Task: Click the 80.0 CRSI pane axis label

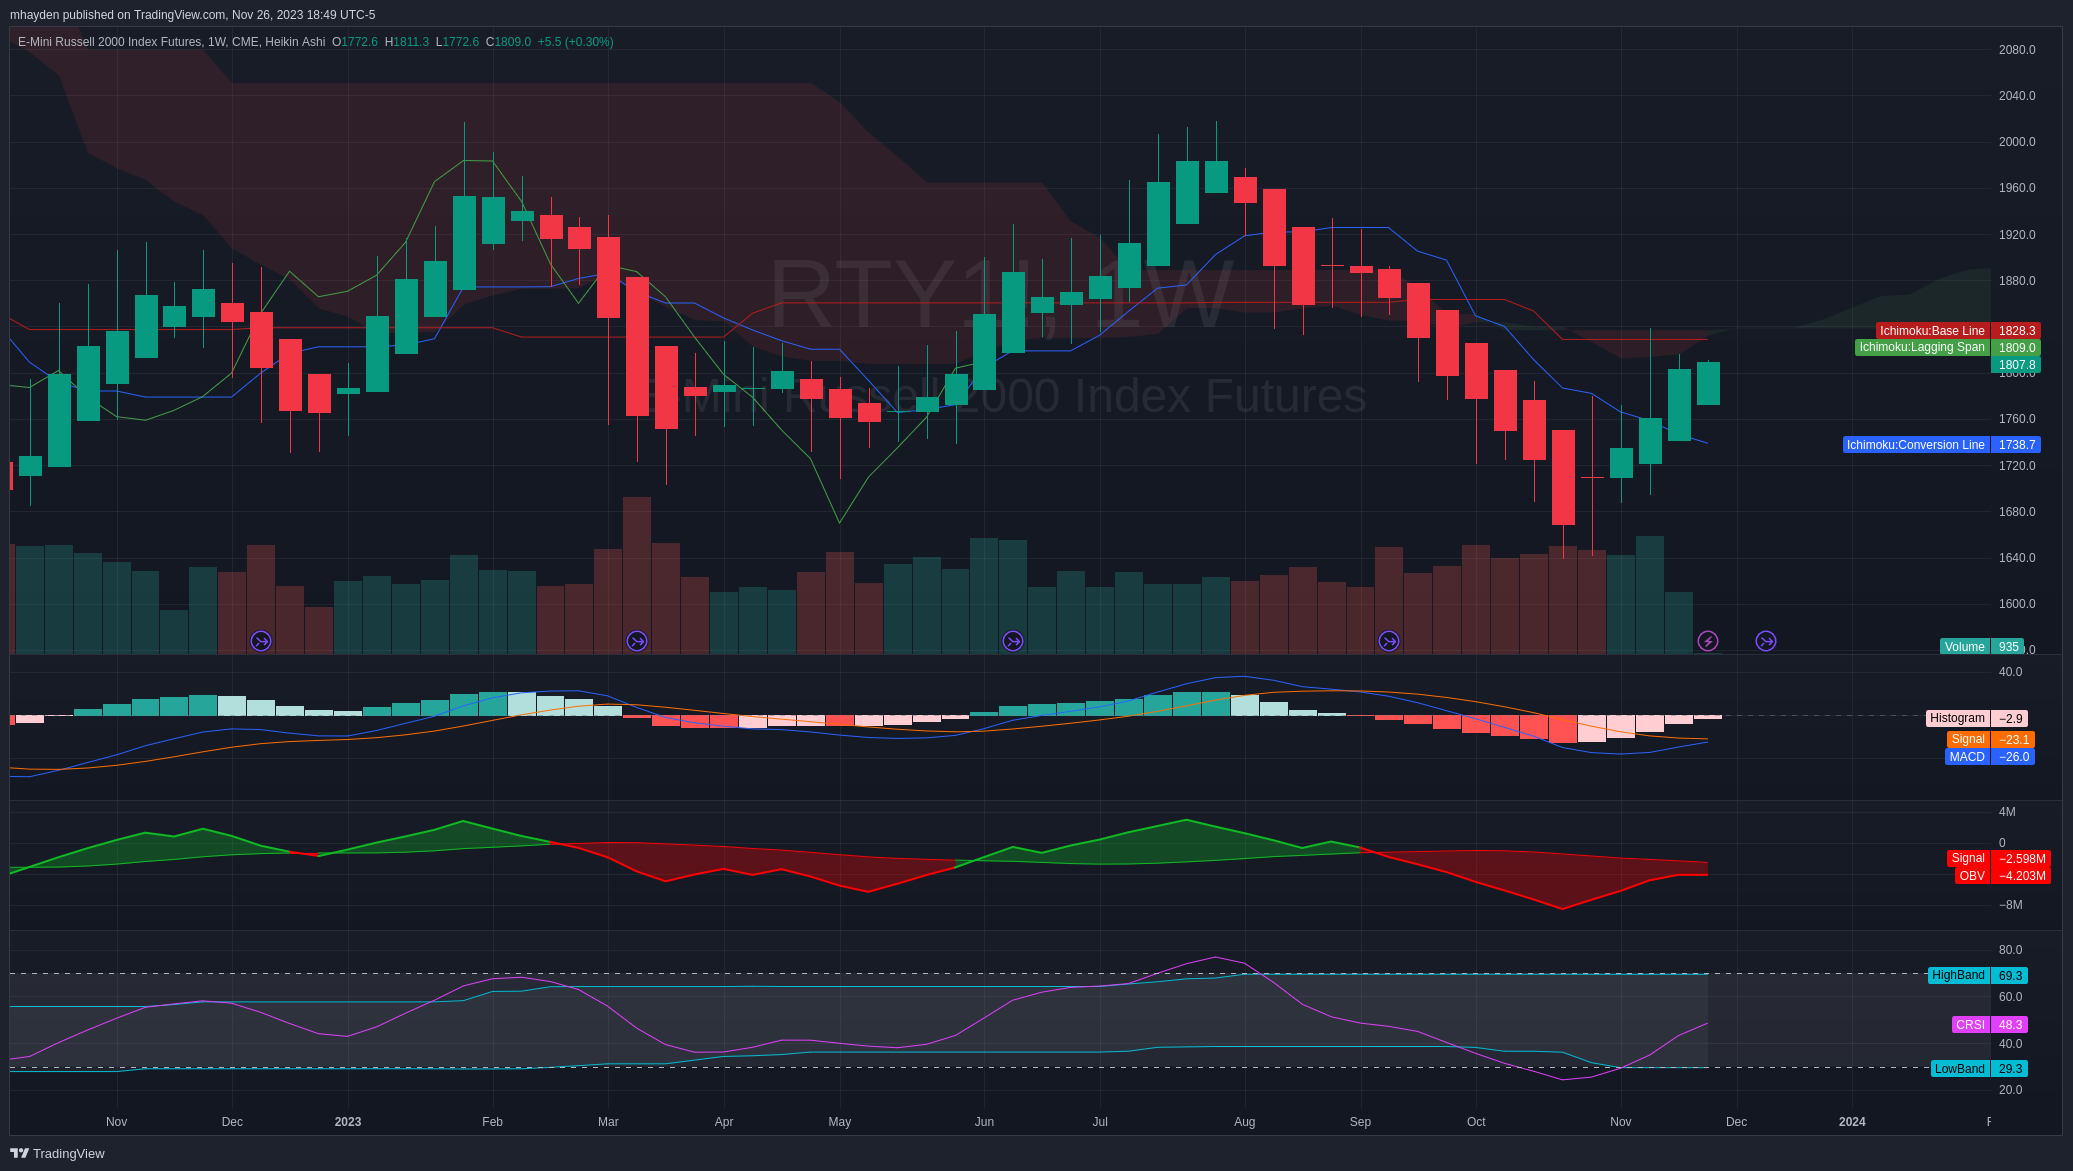Action: click(2010, 950)
